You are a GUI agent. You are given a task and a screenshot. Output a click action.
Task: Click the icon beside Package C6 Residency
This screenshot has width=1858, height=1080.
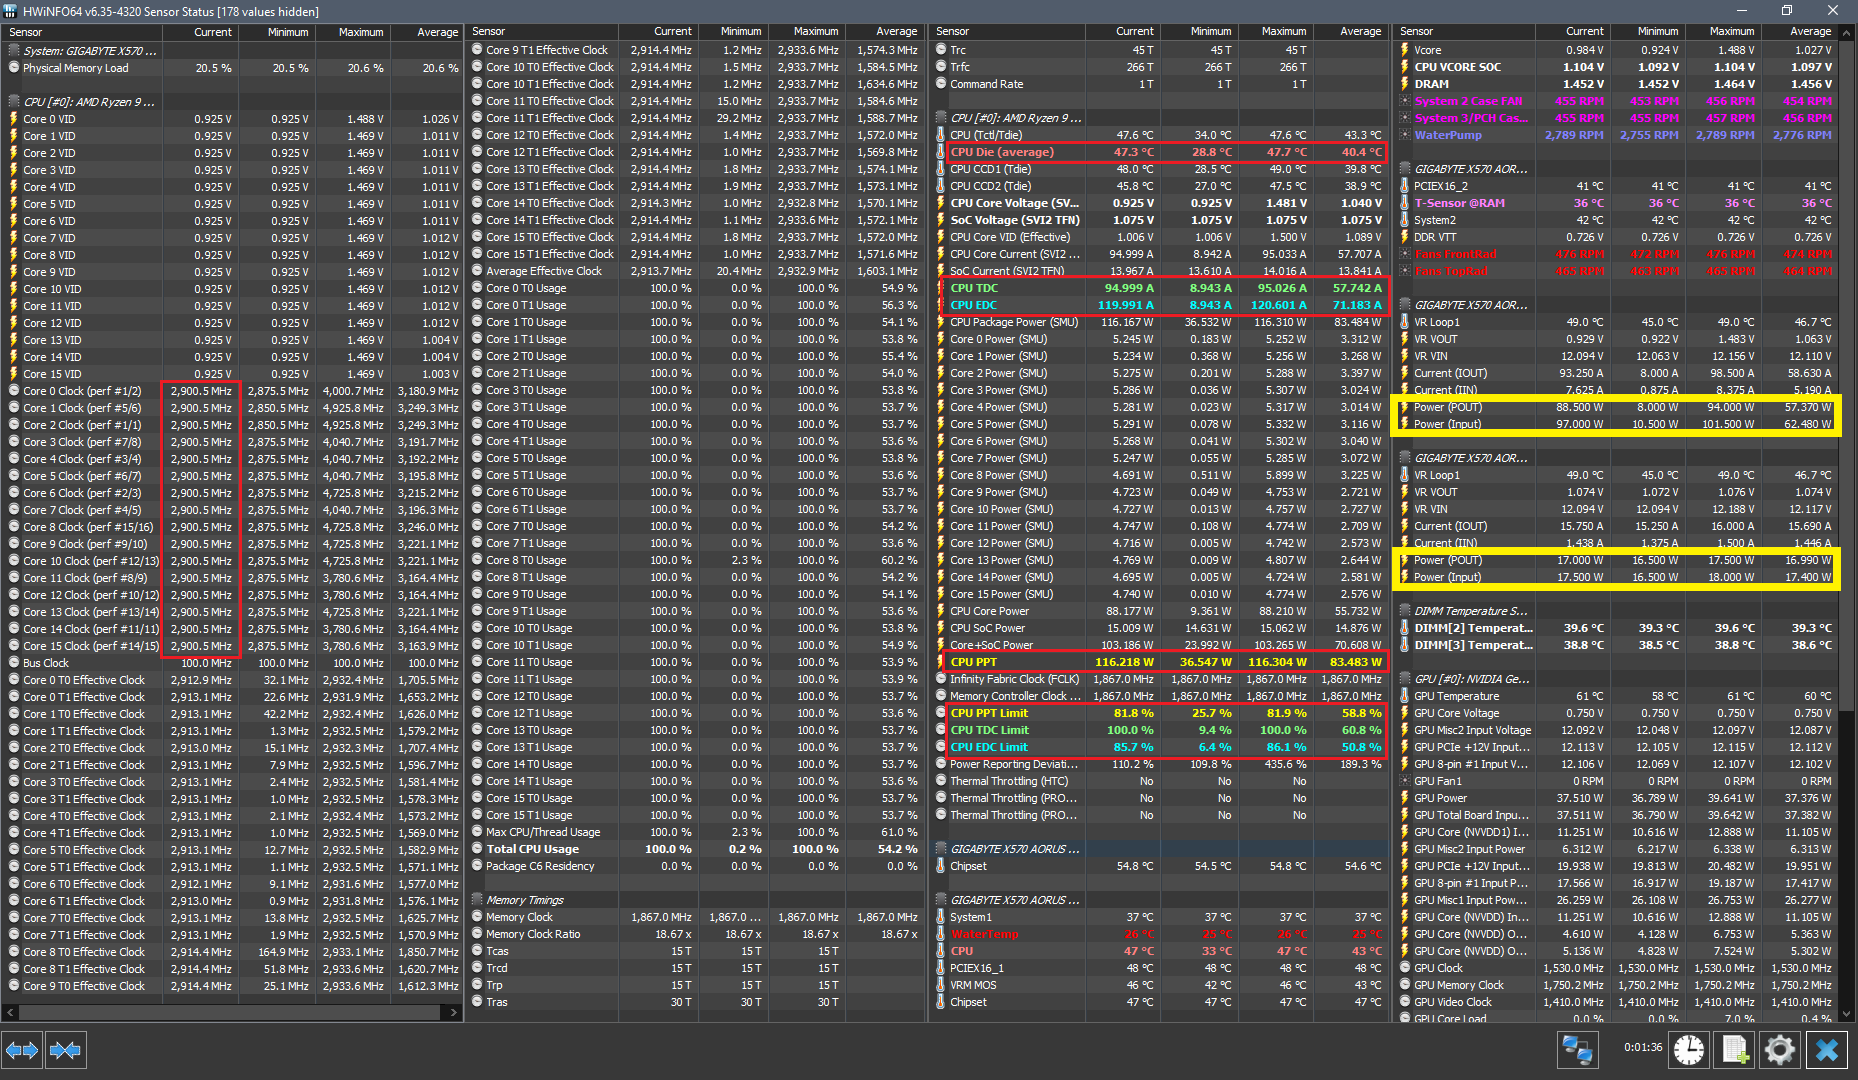coord(477,866)
